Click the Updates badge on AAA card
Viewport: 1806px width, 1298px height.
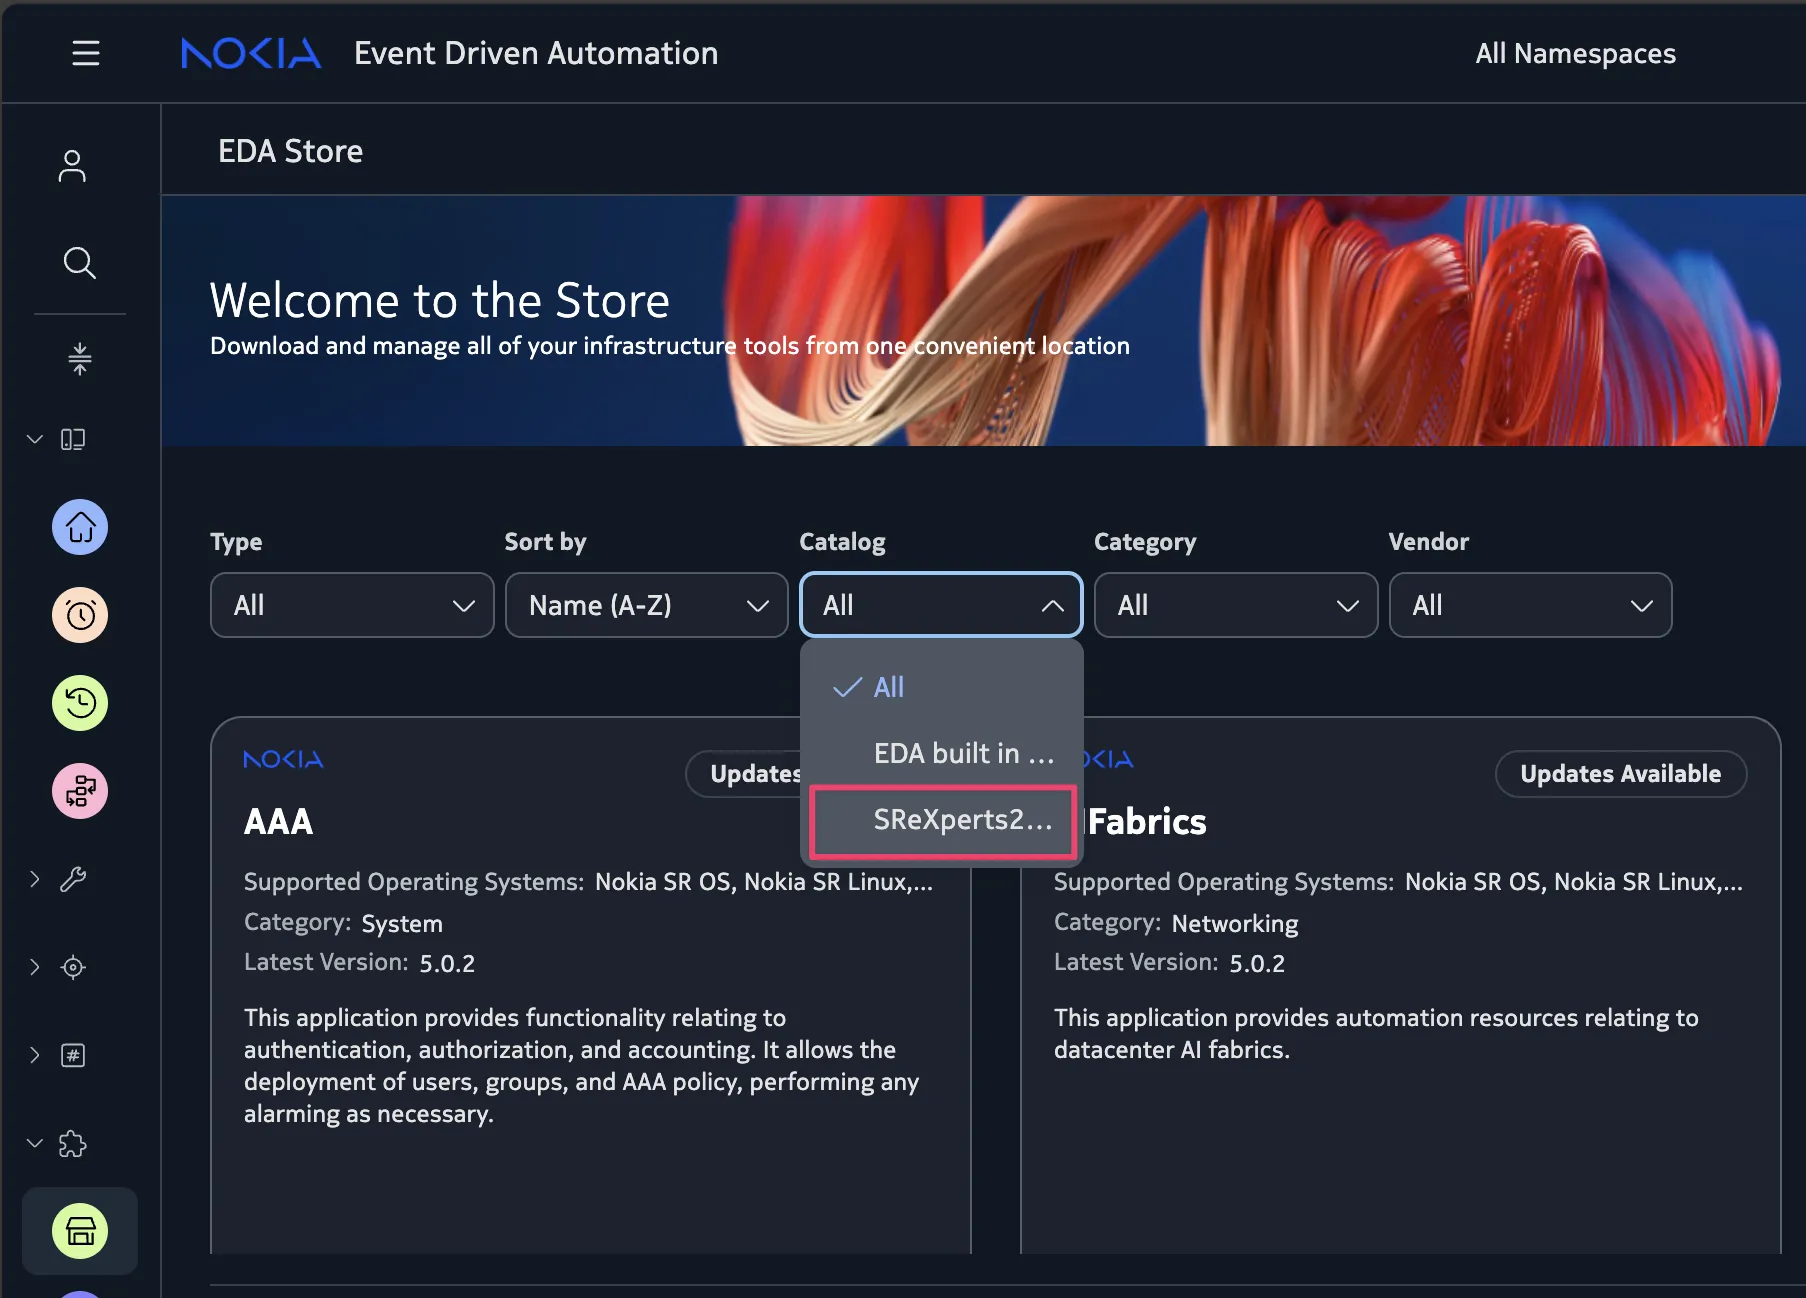(x=744, y=774)
